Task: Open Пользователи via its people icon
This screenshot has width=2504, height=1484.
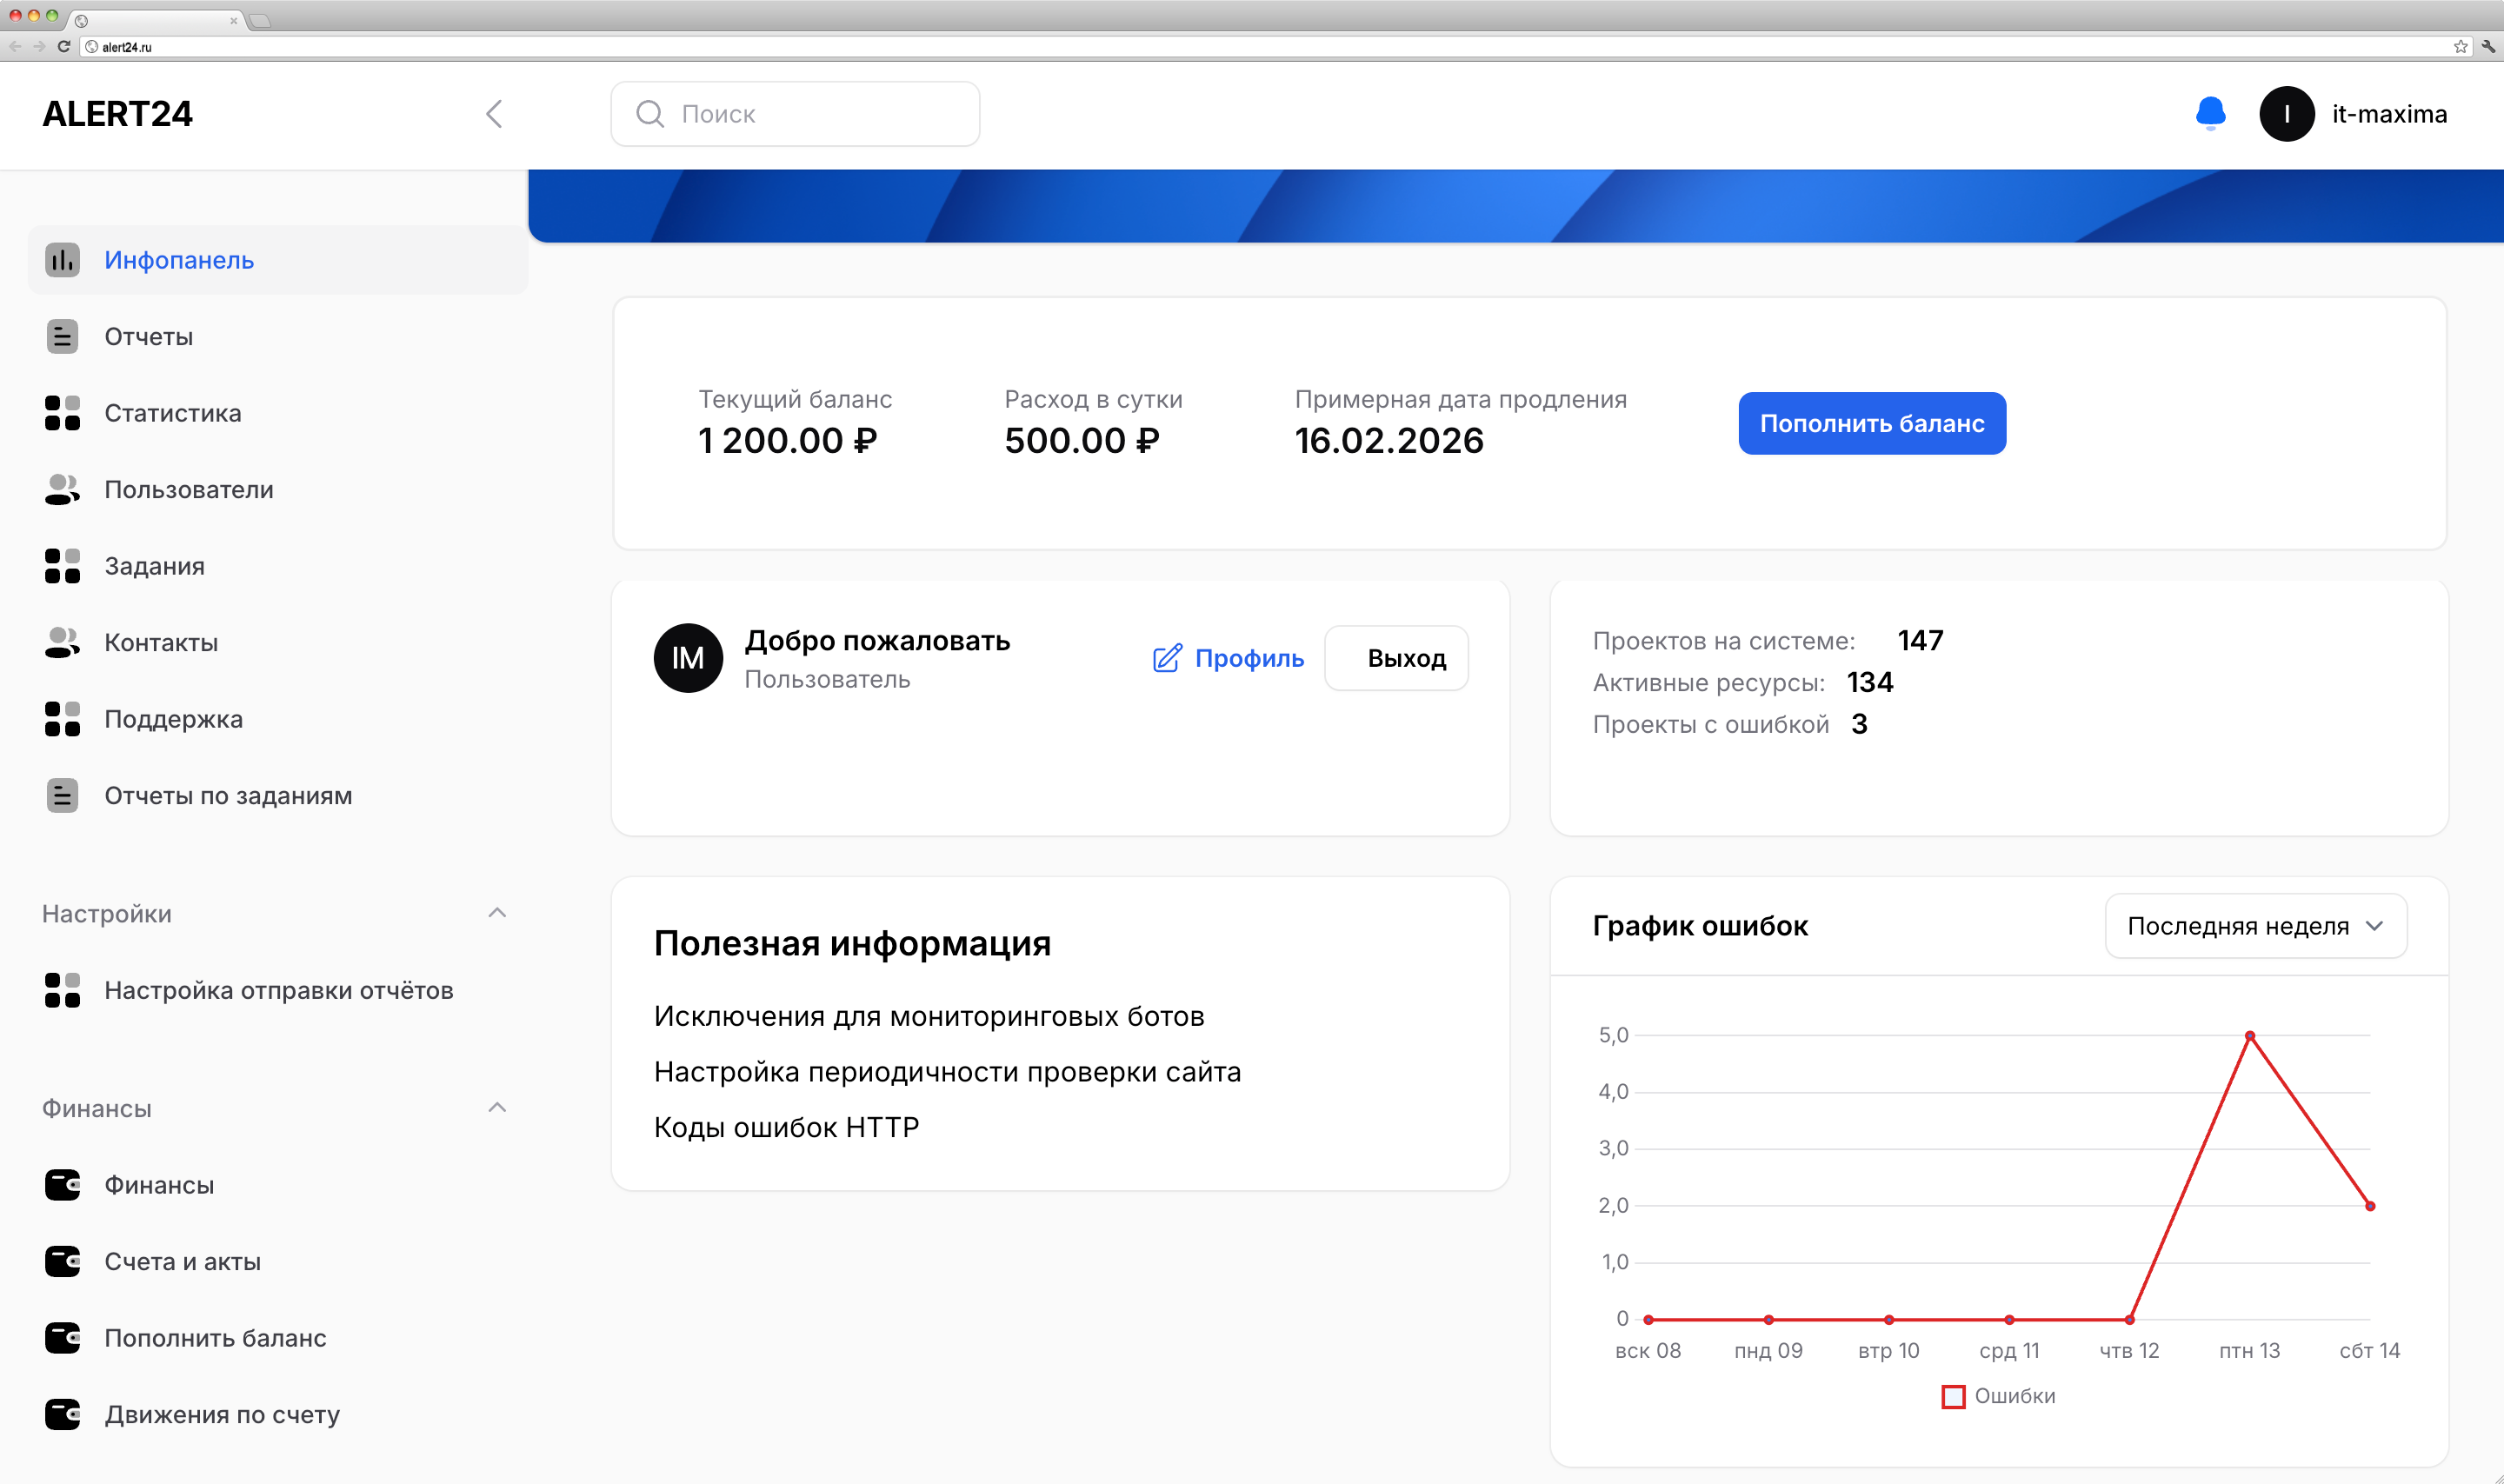Action: pyautogui.click(x=62, y=489)
